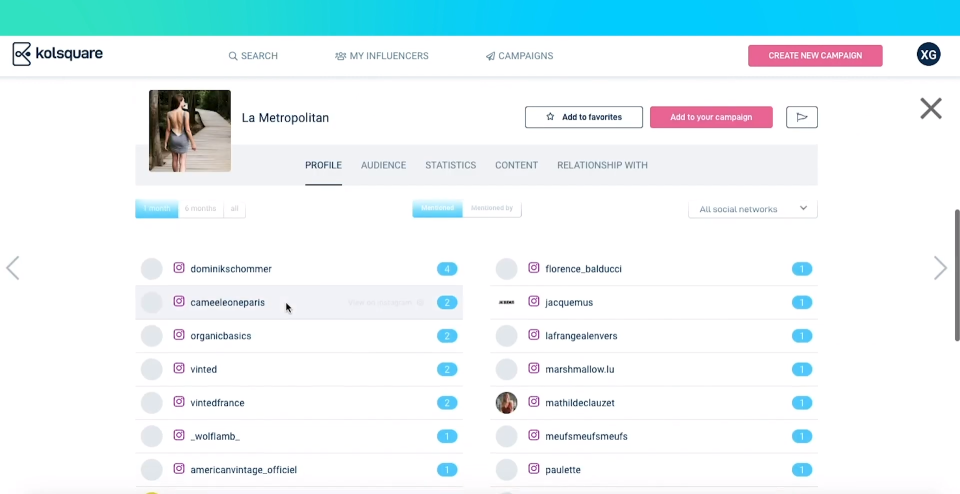The height and width of the screenshot is (494, 960).
Task: Click Instagram icon next to organicbasics
Action: 179,335
